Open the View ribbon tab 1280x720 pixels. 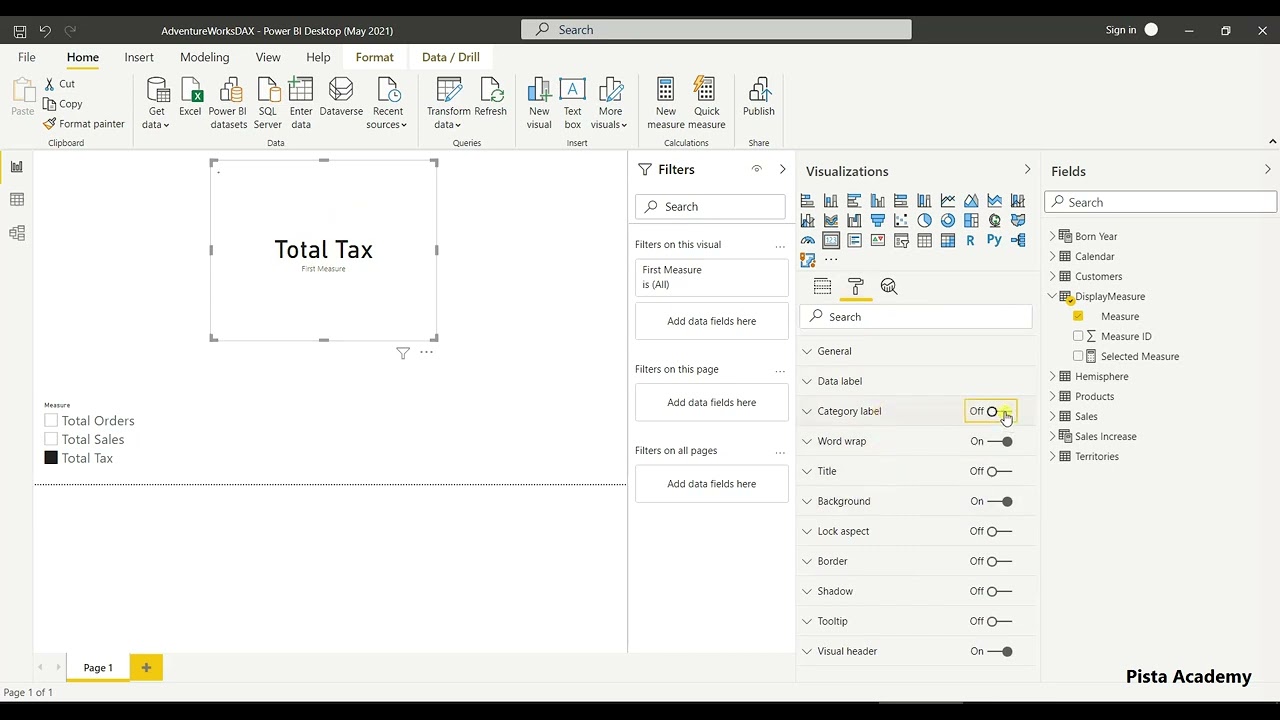[268, 57]
